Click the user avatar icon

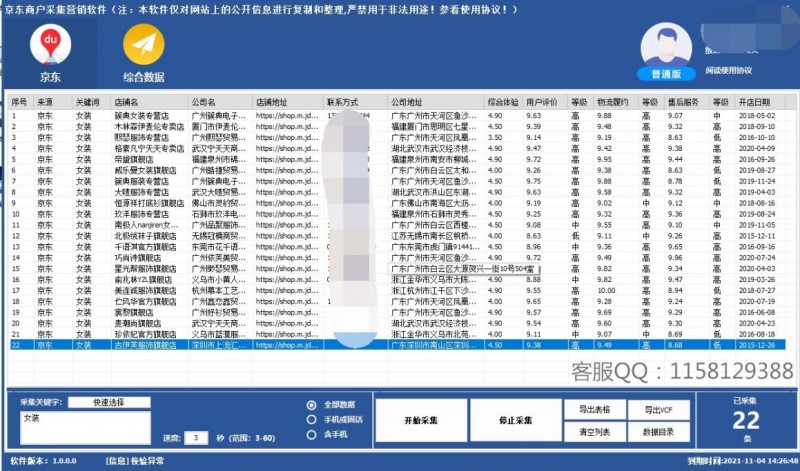point(665,44)
